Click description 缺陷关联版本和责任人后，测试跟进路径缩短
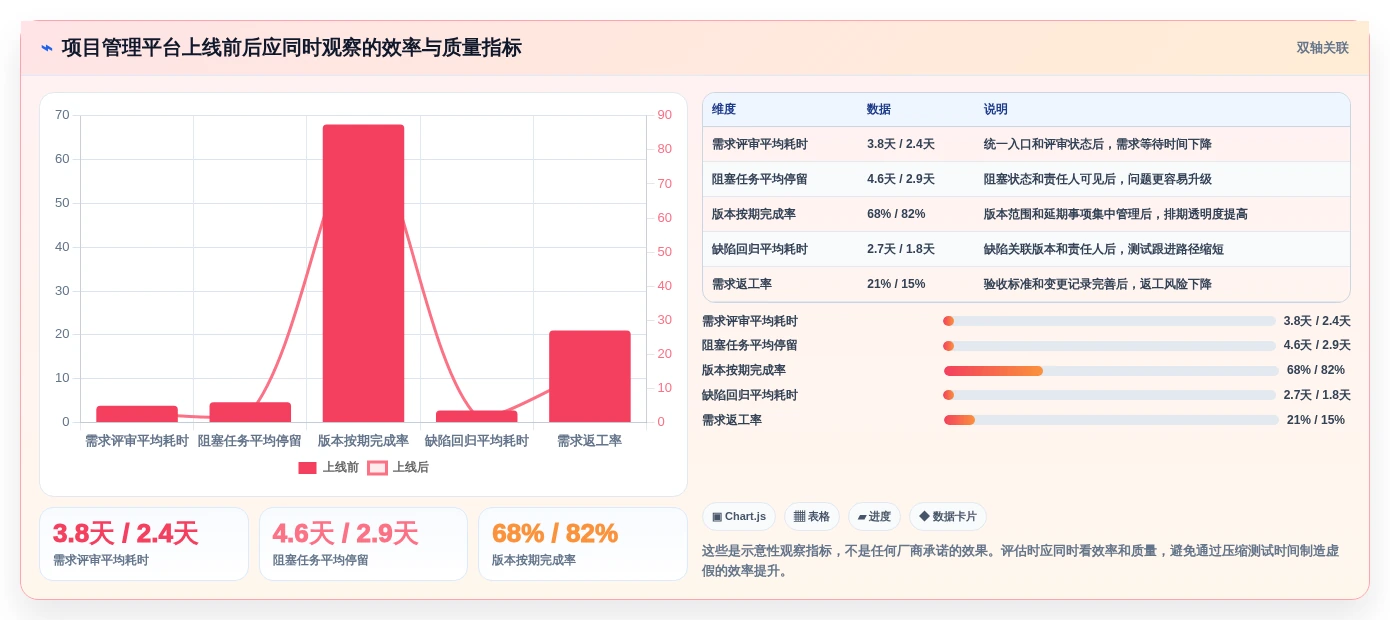Image resolution: width=1390 pixels, height=620 pixels. (x=1104, y=249)
